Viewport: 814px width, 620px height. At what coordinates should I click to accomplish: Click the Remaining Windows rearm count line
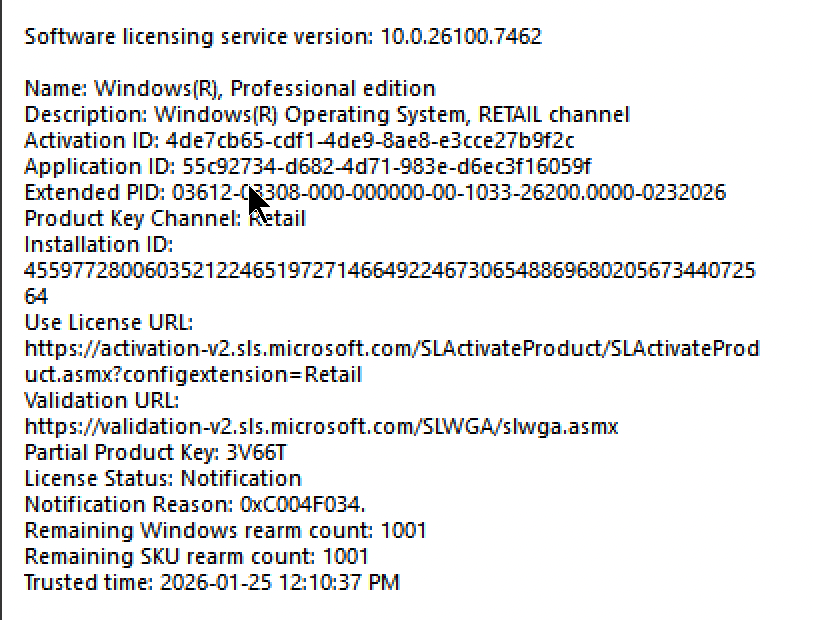click(225, 530)
